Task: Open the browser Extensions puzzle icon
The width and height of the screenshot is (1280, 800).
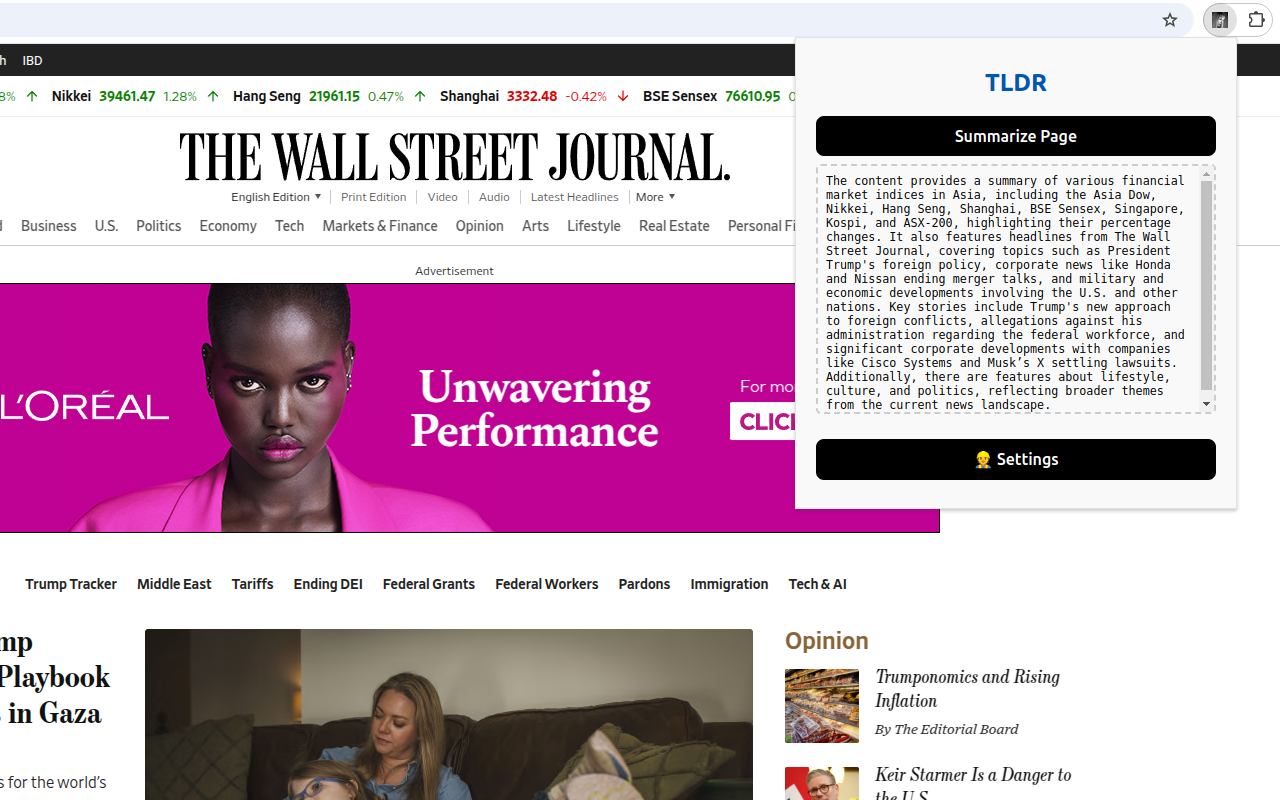Action: pos(1257,20)
